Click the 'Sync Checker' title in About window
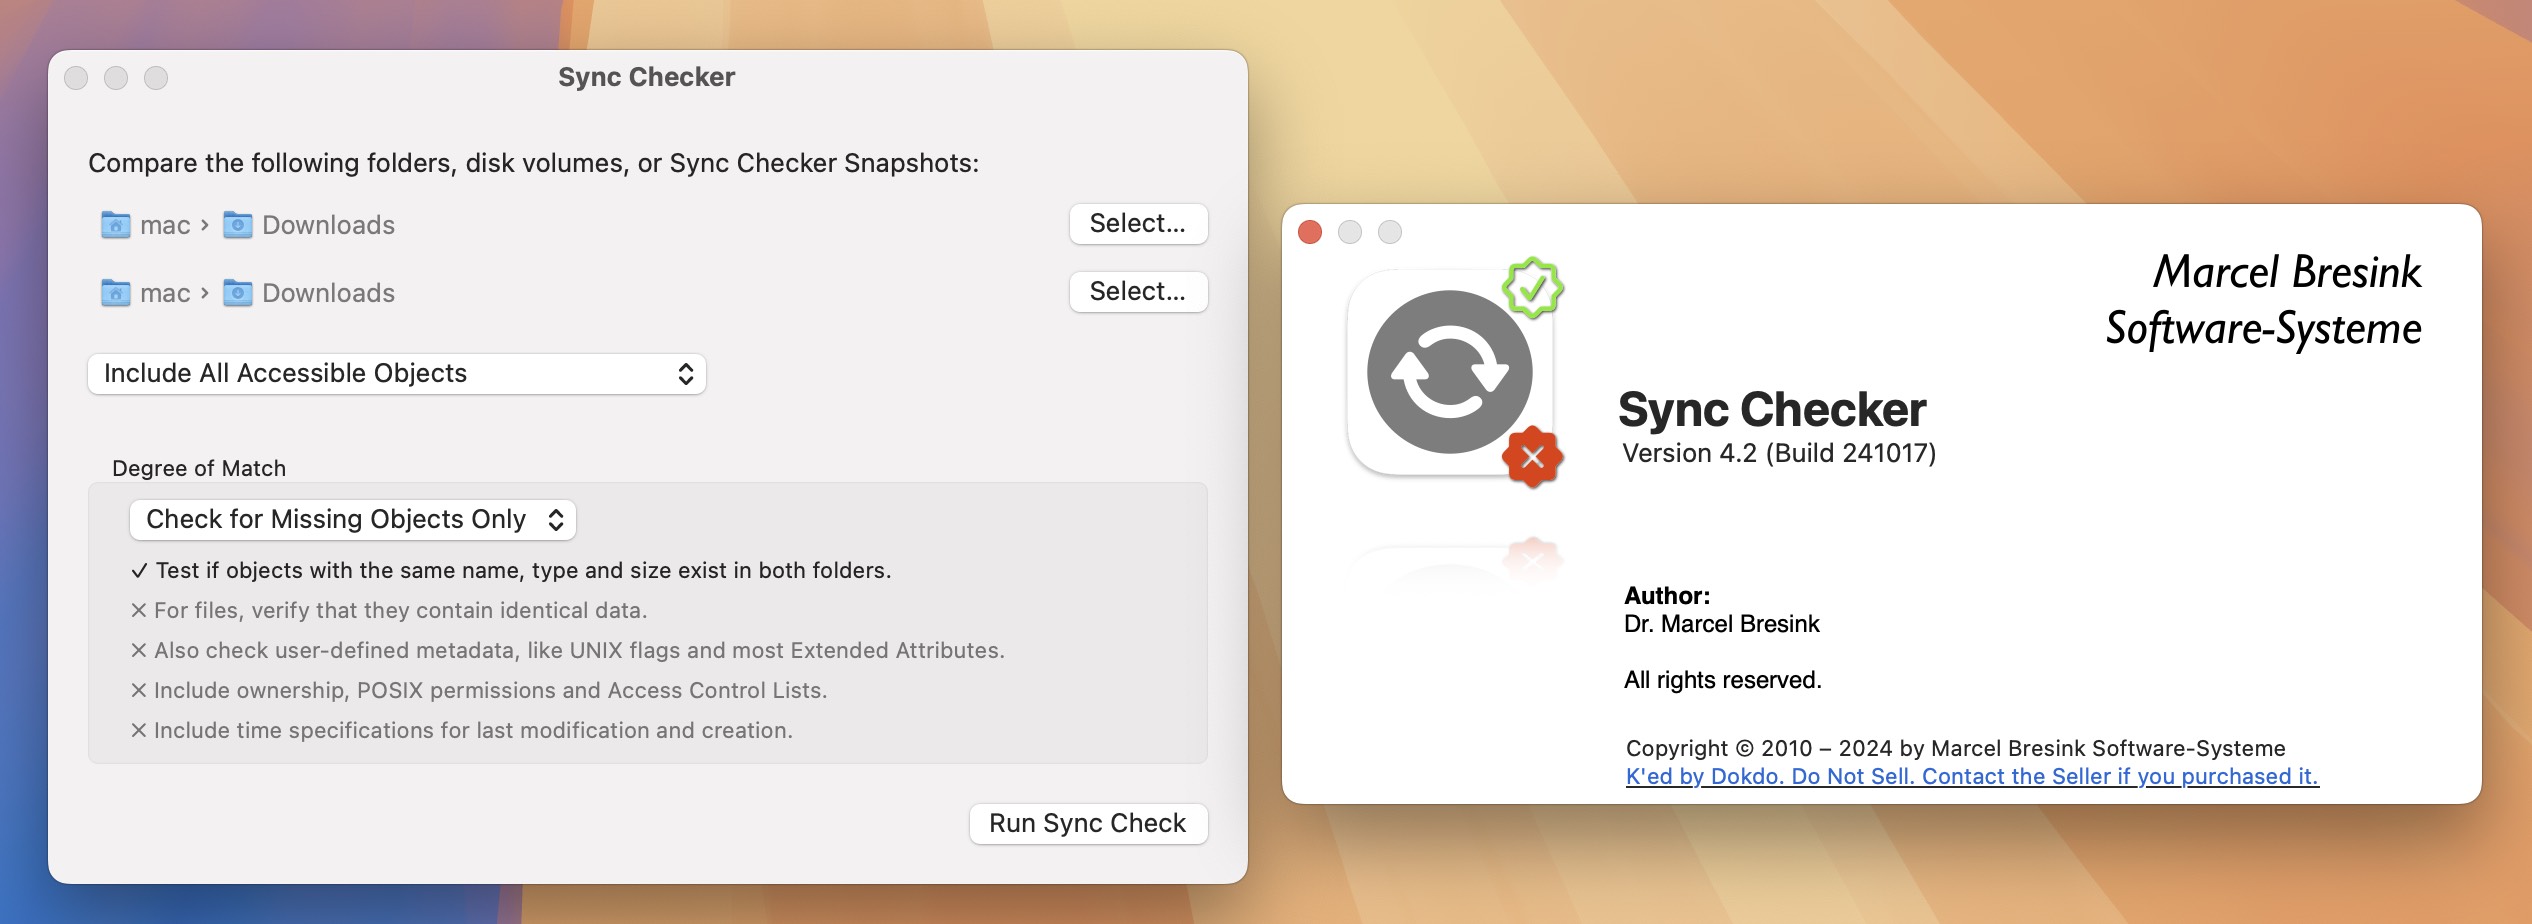 1772,409
